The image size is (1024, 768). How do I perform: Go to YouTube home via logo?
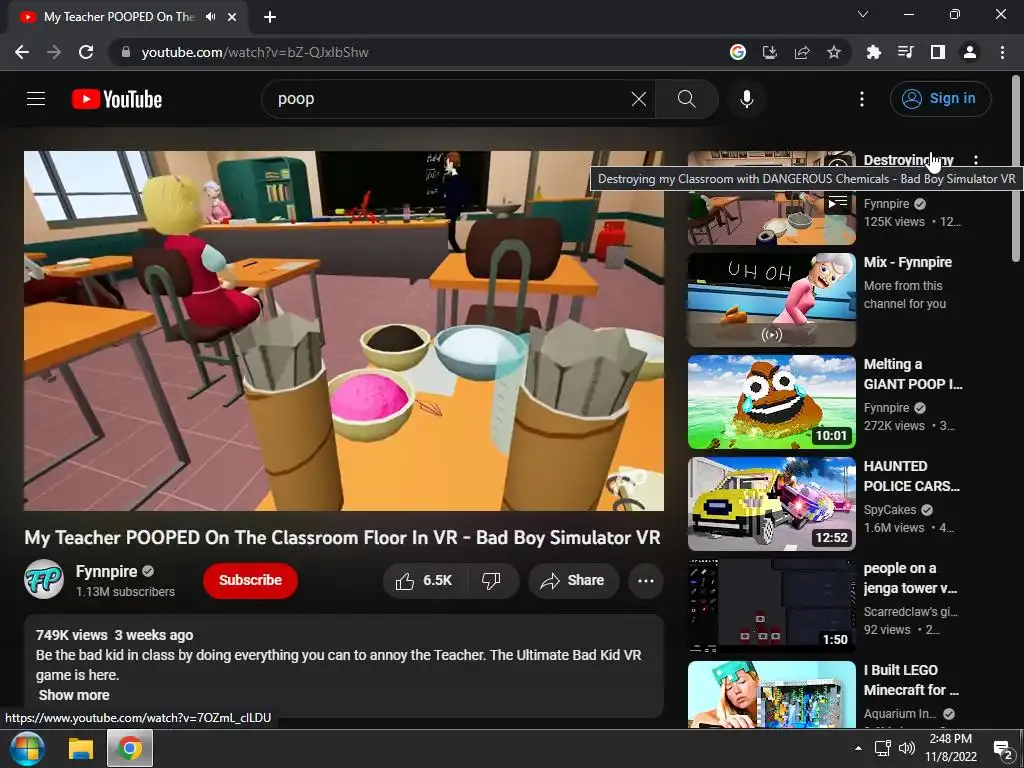(x=117, y=99)
